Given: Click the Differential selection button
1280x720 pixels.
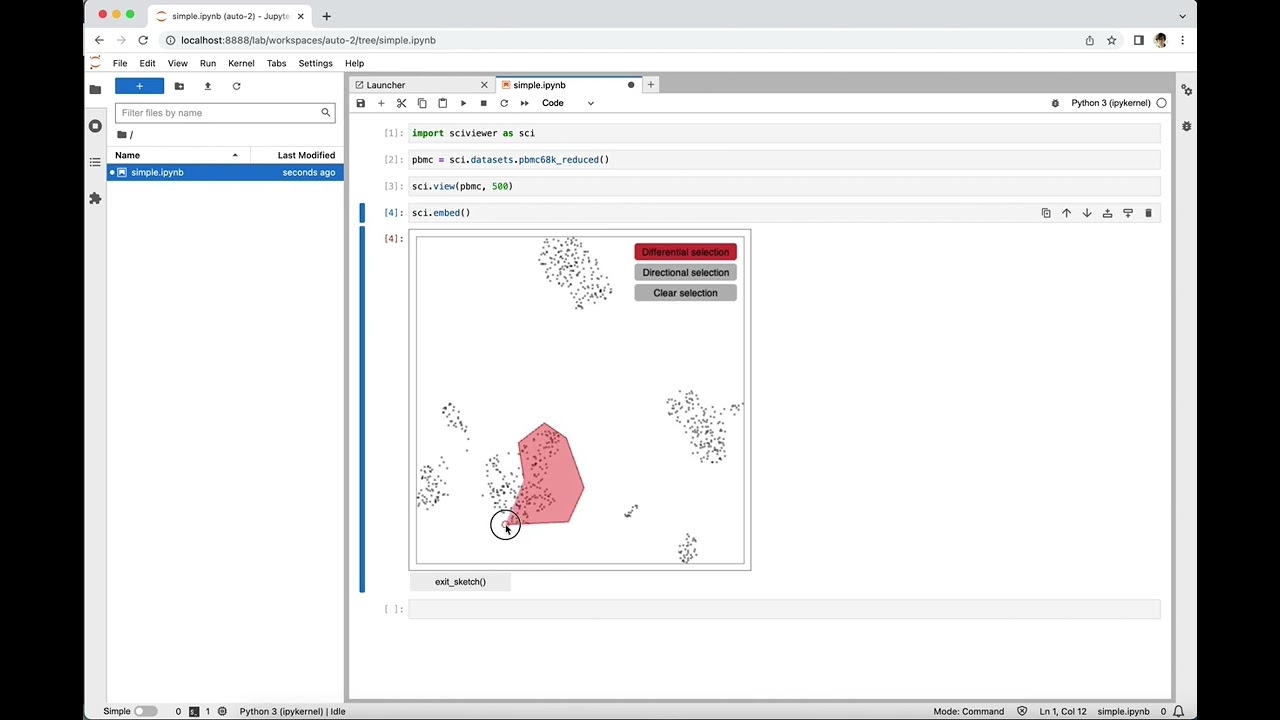Looking at the screenshot, I should click(685, 252).
